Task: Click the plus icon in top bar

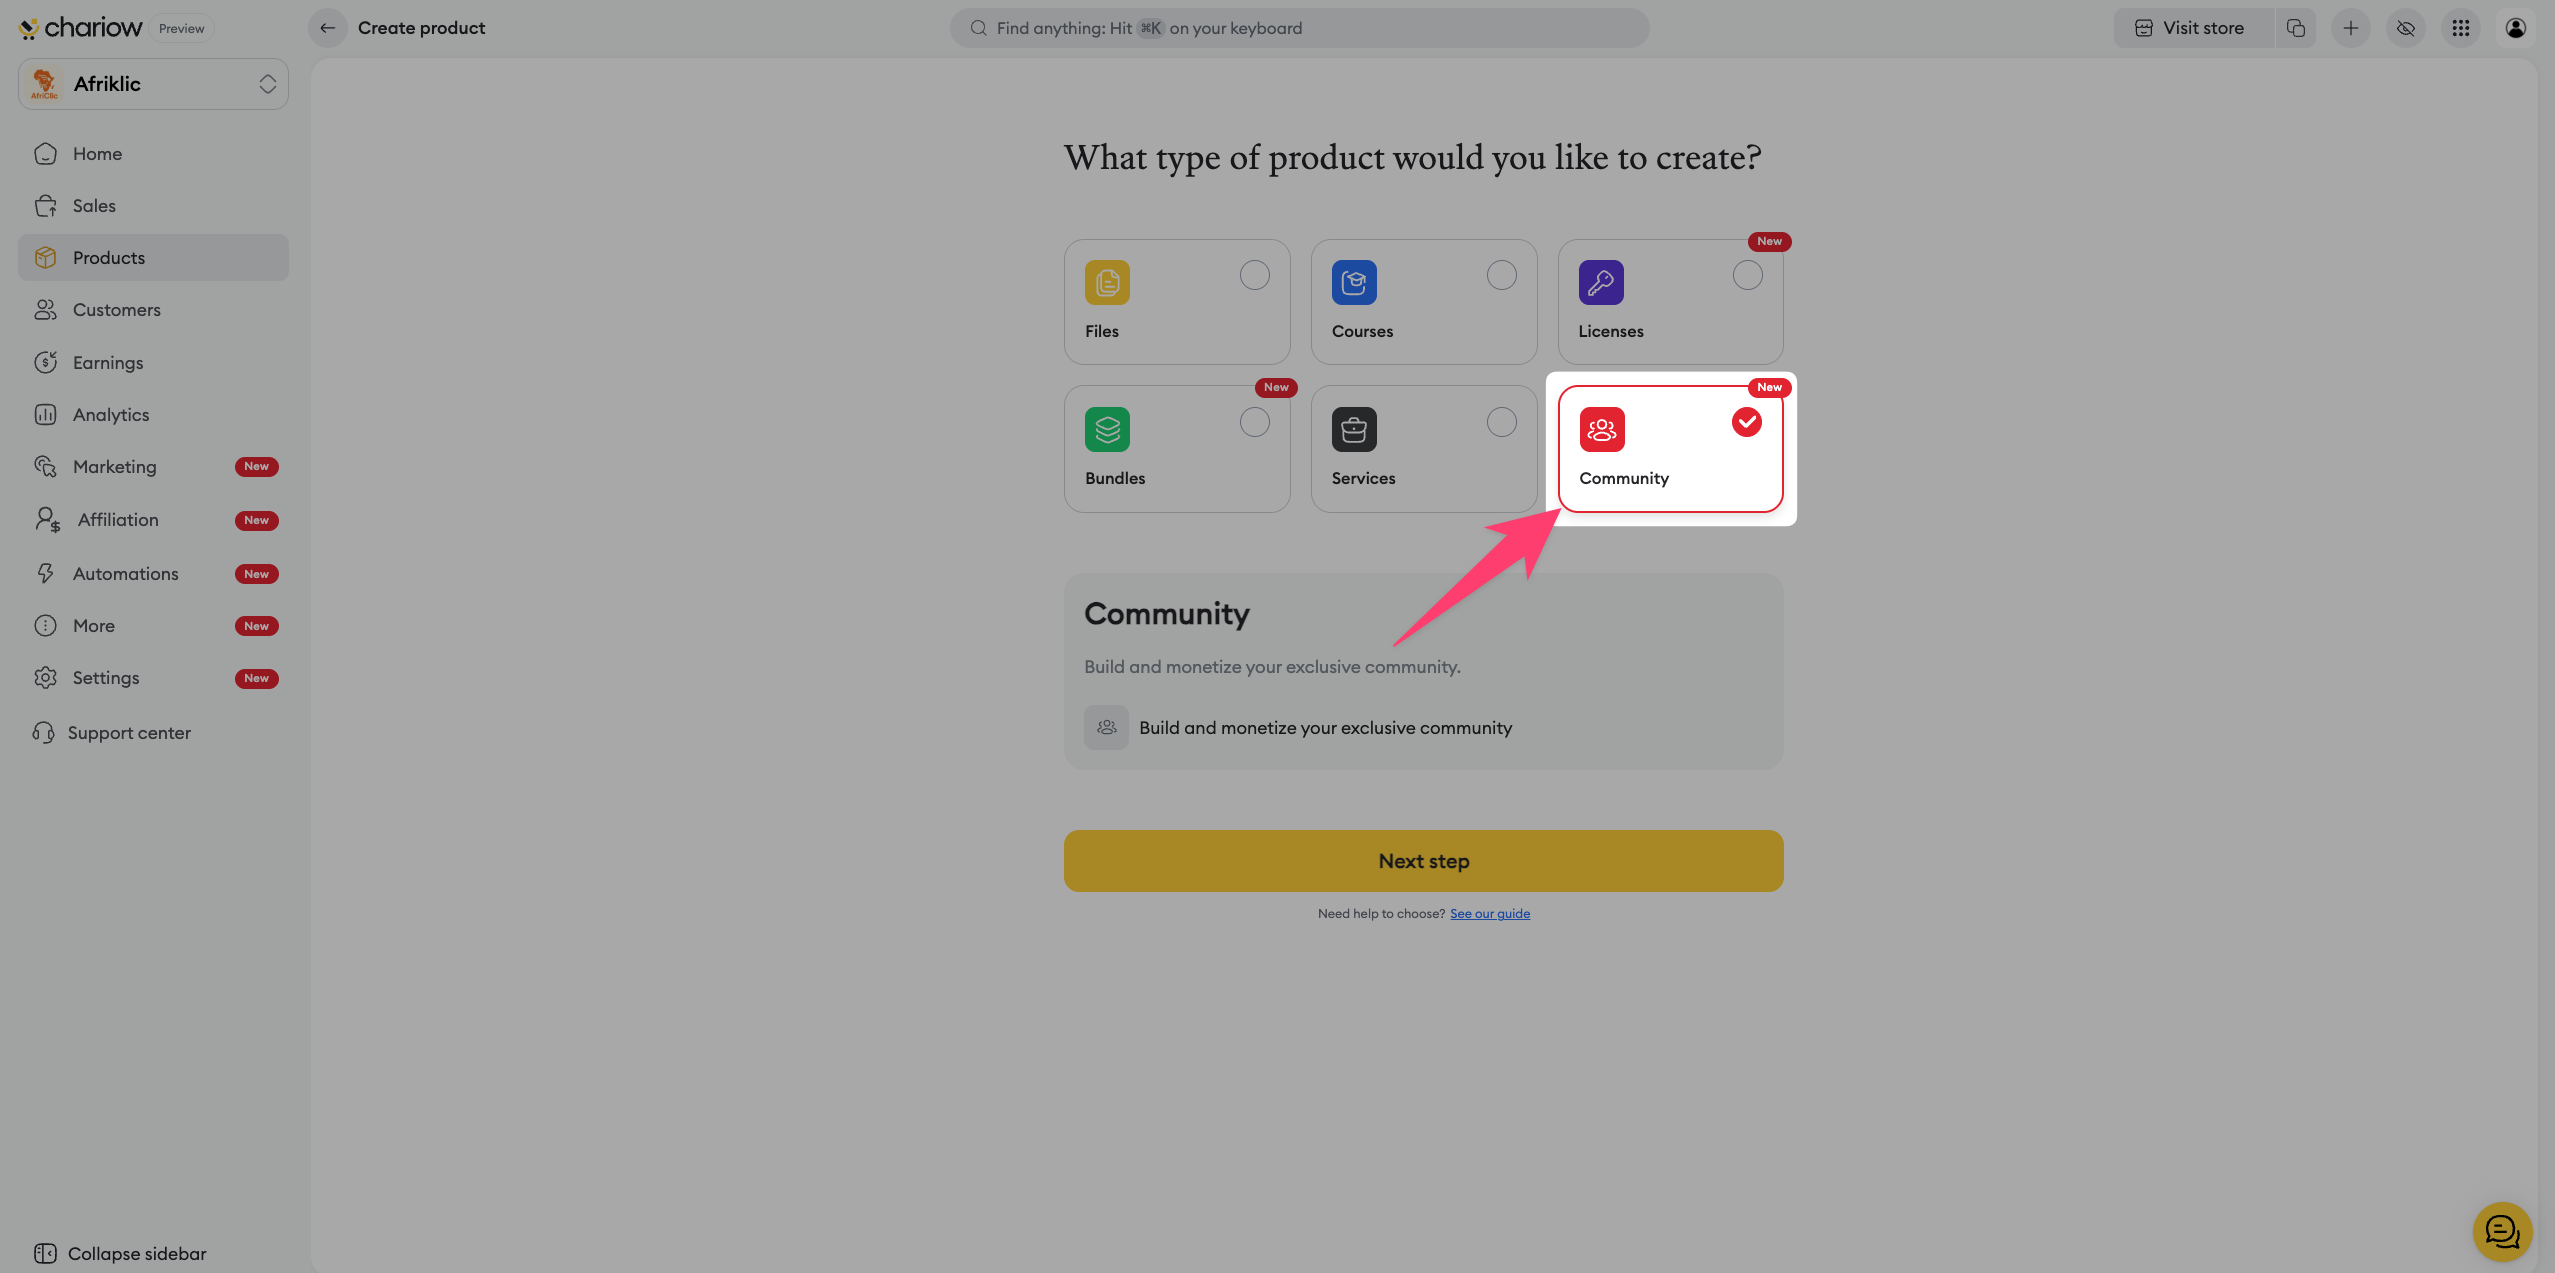Action: pos(2351,28)
